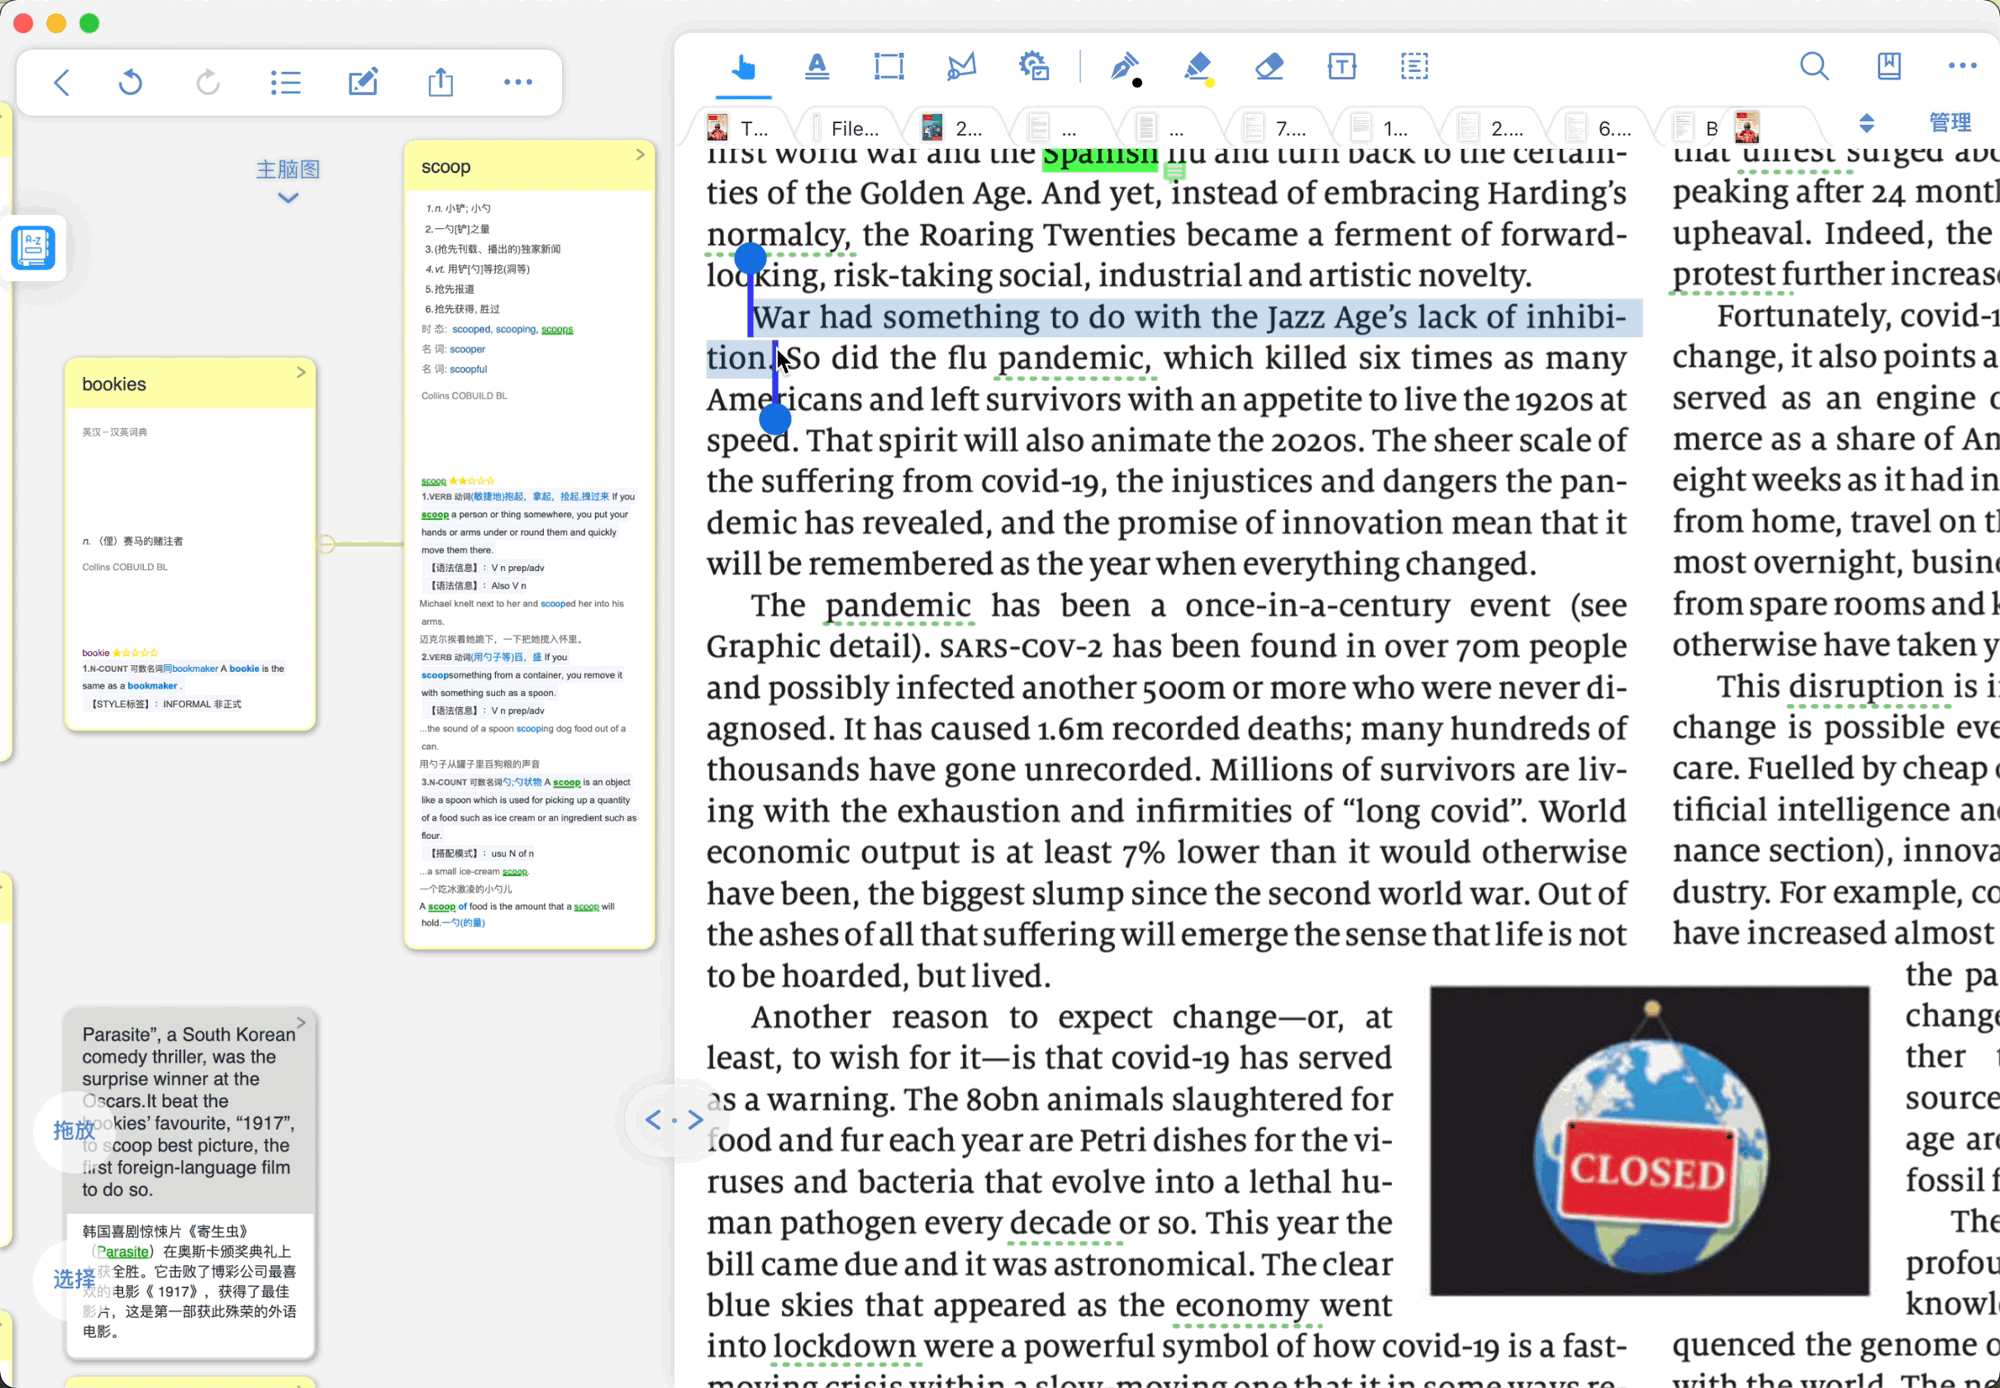Click the CLOSED globe image

pyautogui.click(x=1649, y=1140)
